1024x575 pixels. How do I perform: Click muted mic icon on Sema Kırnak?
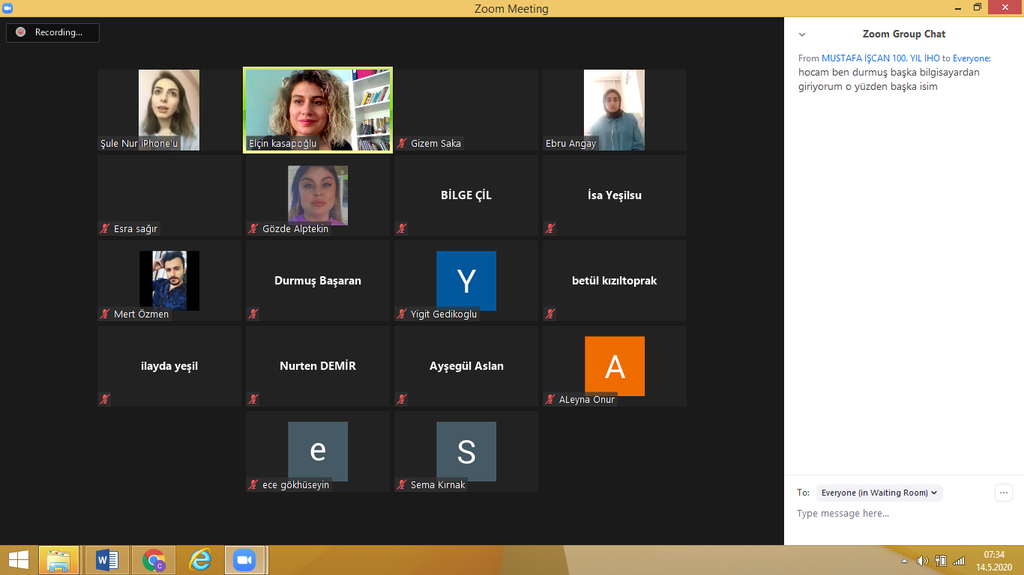(x=402, y=485)
